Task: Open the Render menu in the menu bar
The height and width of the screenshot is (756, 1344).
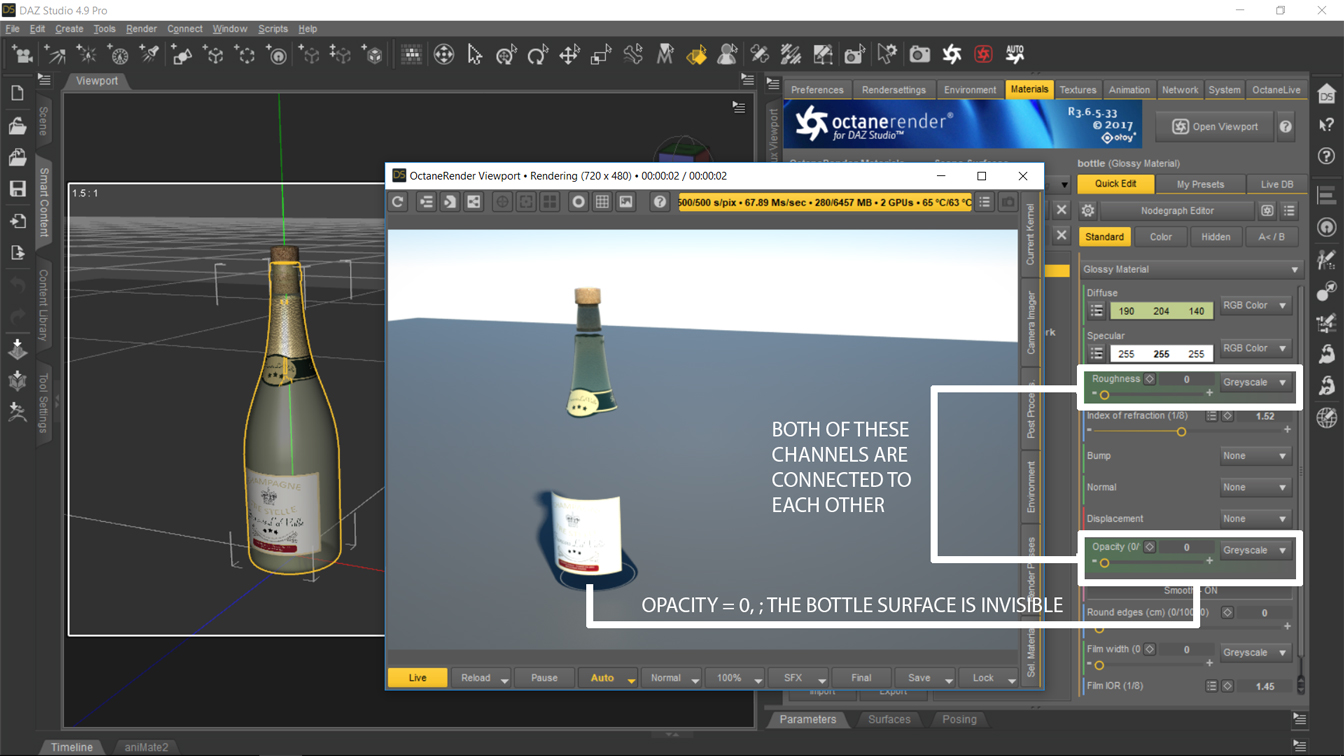Action: (141, 29)
